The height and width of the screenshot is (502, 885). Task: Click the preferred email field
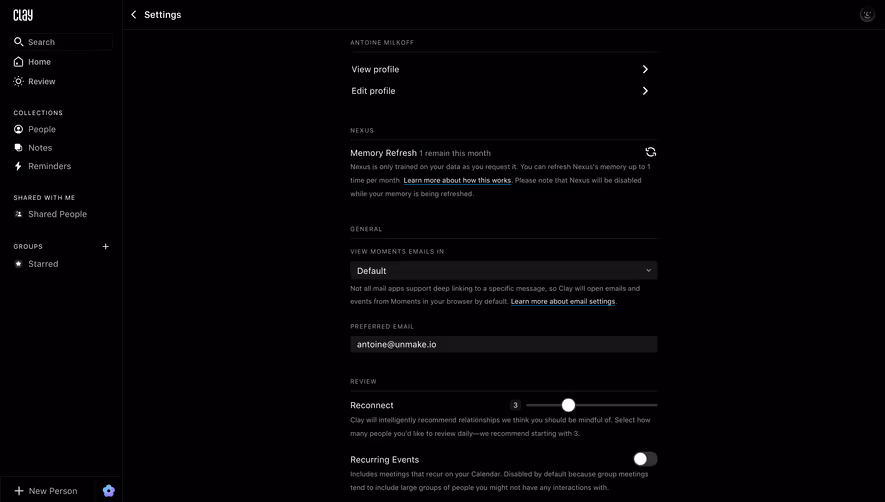pos(503,344)
